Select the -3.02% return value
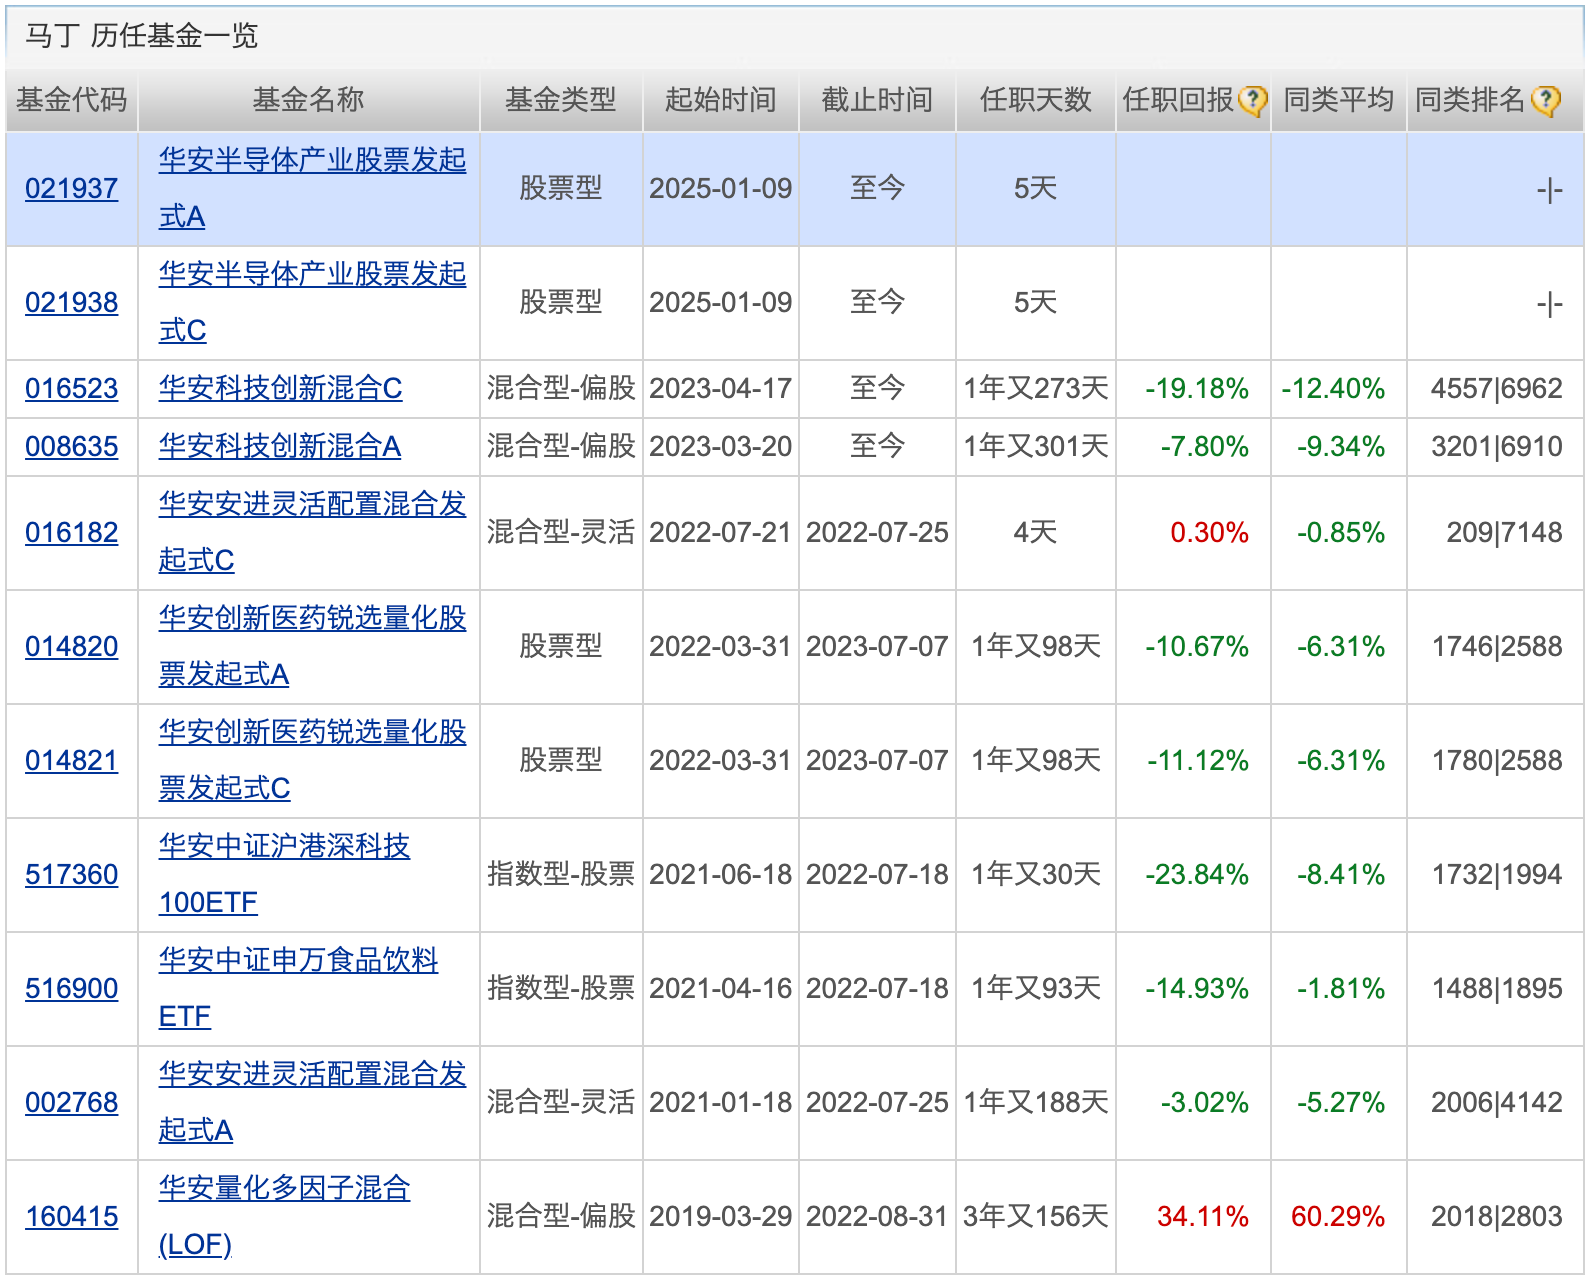The image size is (1592, 1284). pos(1205,1103)
